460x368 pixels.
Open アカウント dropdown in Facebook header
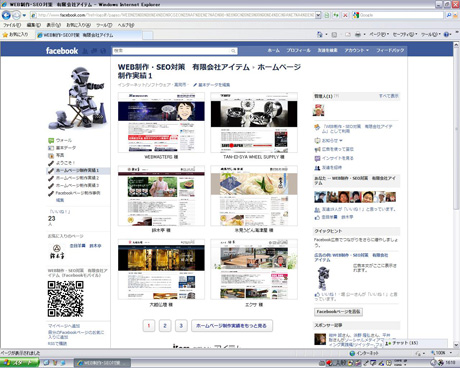[x=356, y=50]
